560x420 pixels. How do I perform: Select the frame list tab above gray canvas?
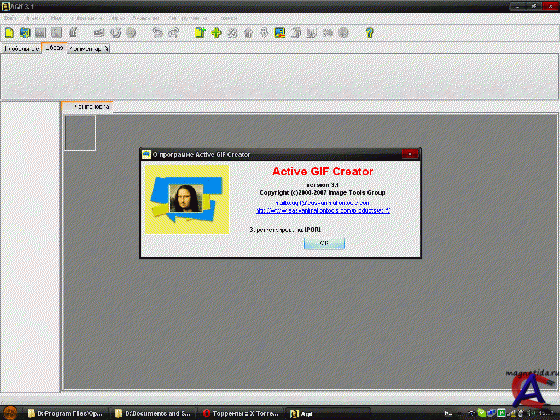click(x=88, y=107)
